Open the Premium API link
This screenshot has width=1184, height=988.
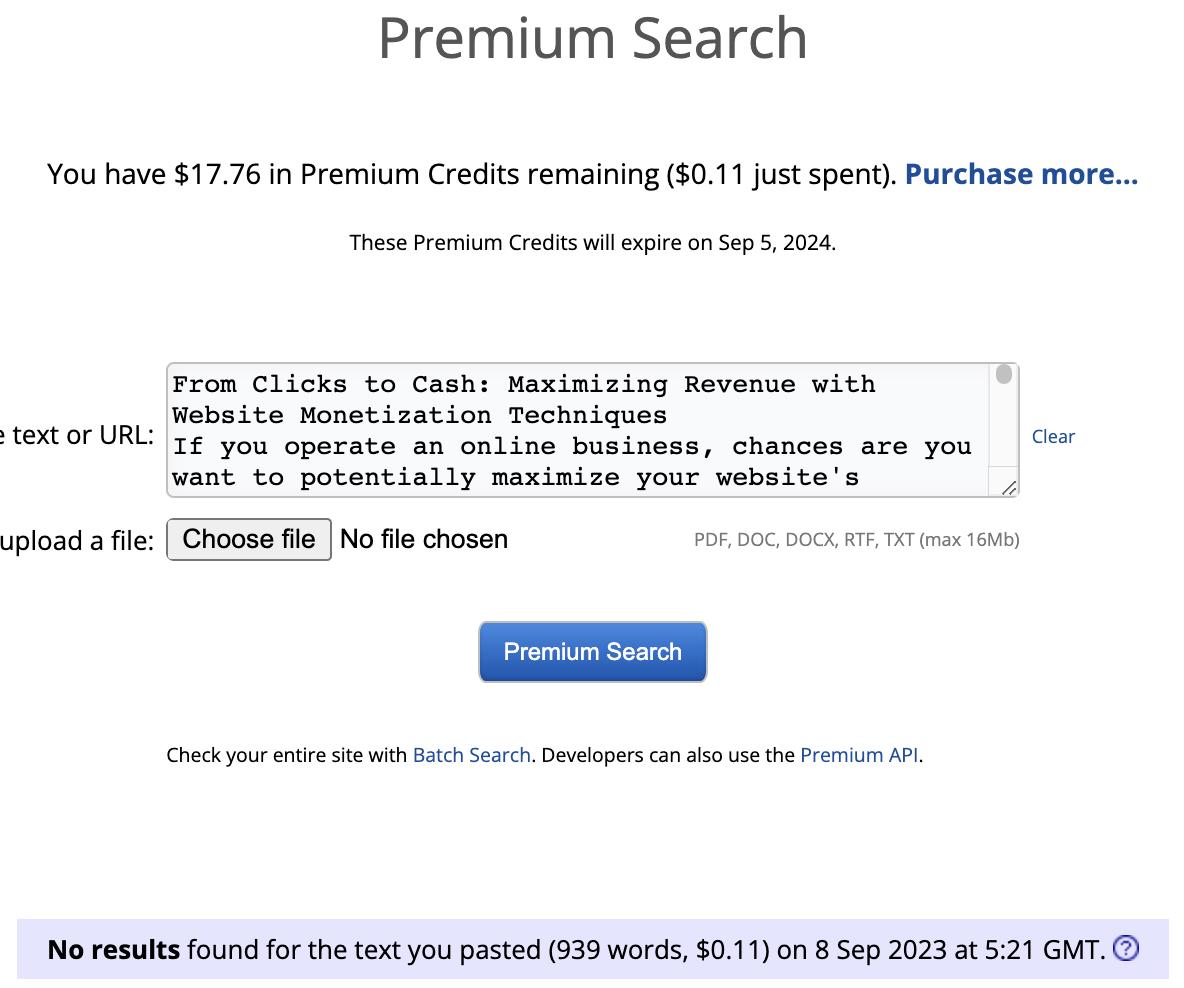pyautogui.click(x=859, y=755)
